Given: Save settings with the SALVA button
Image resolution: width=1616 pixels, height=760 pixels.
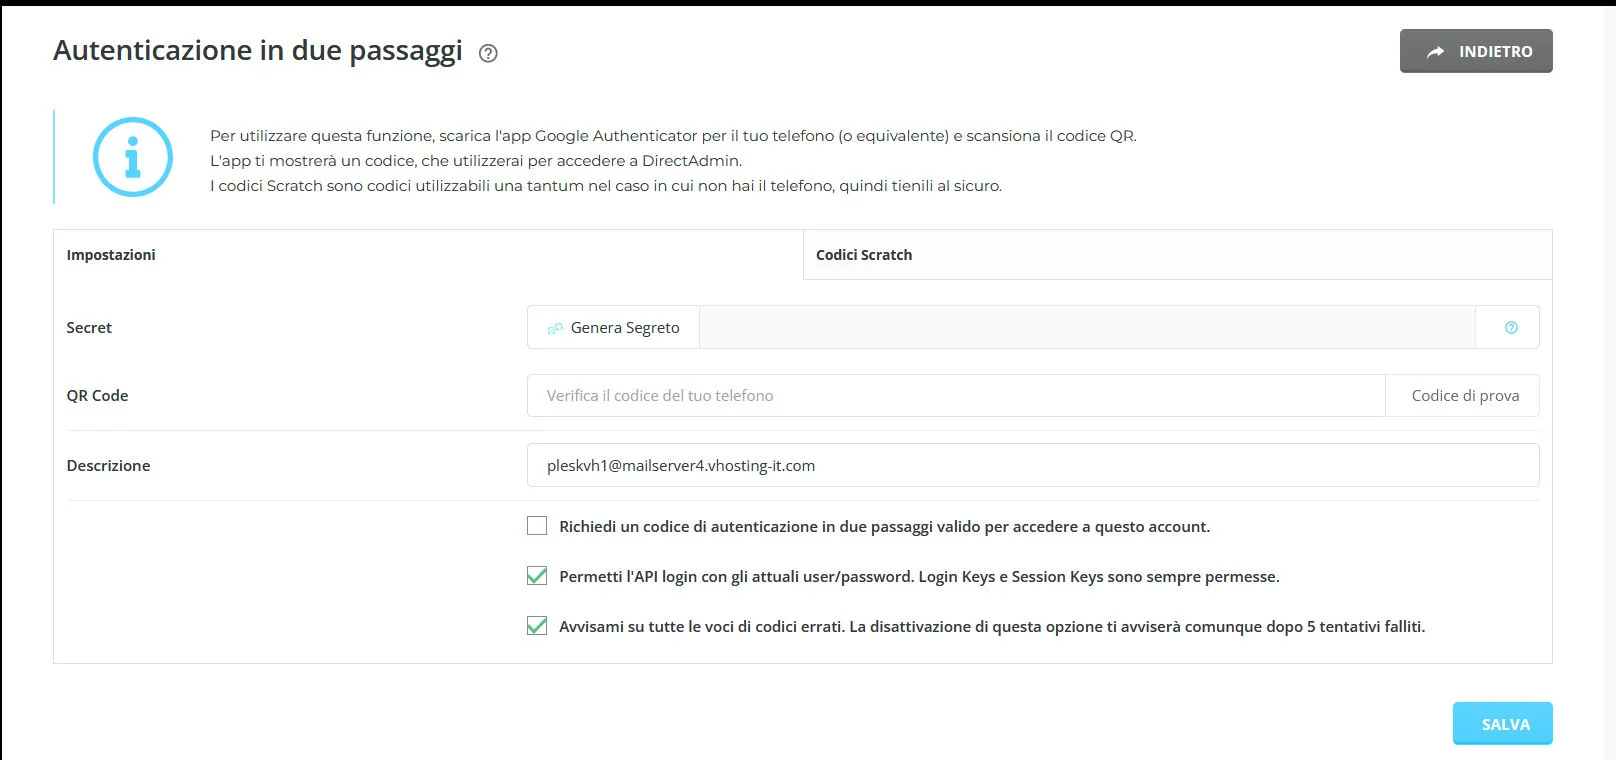Looking at the screenshot, I should pos(1502,723).
